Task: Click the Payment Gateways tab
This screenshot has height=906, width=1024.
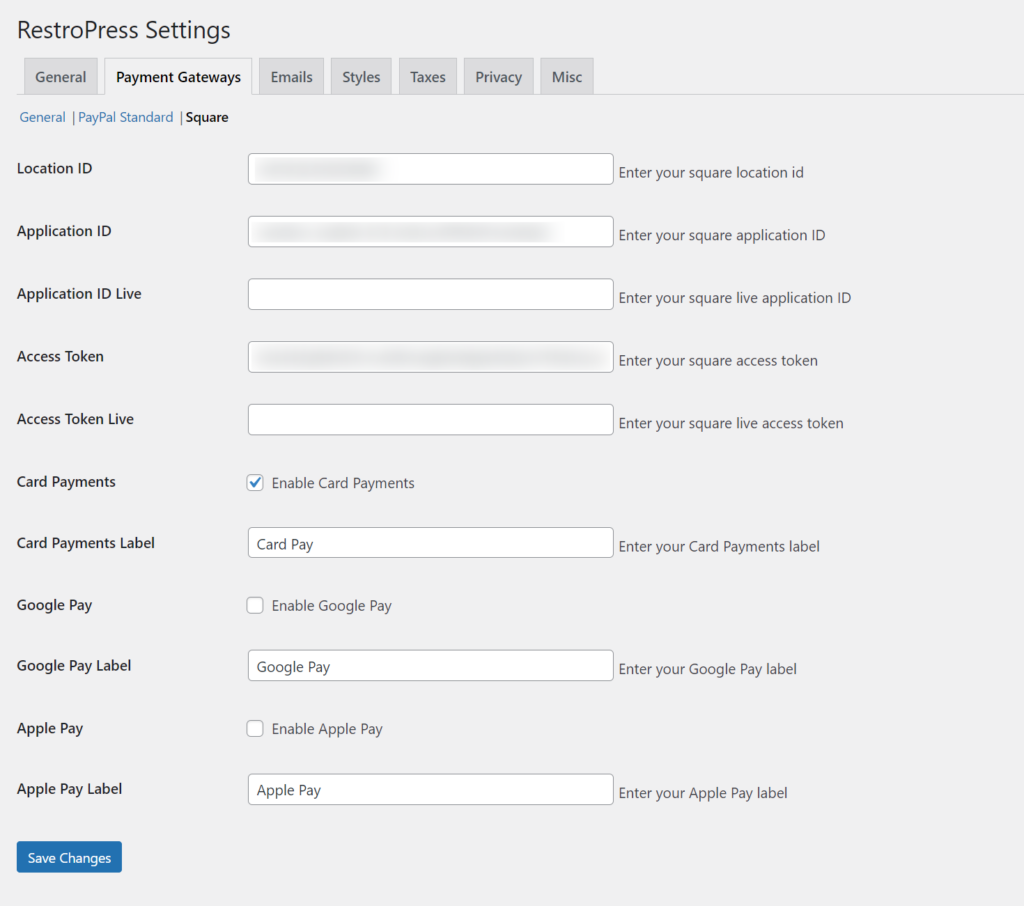Action: [x=178, y=77]
